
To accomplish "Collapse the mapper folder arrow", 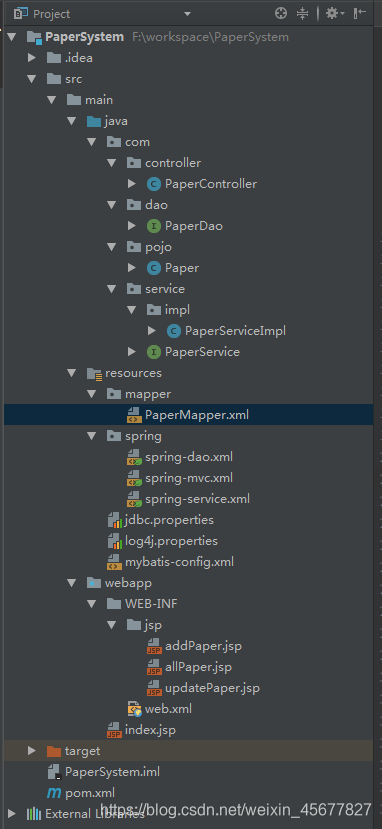I will (x=92, y=394).
